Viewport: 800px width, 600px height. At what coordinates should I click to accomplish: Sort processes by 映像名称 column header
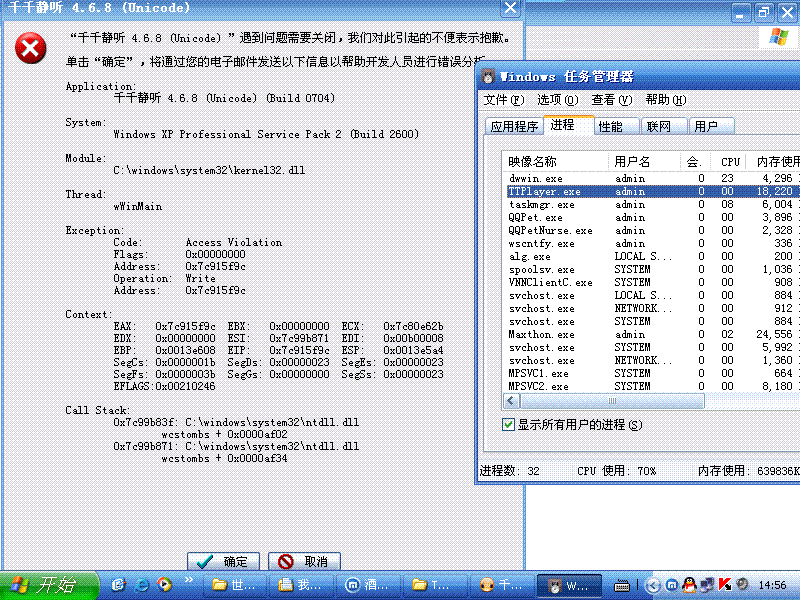555,162
